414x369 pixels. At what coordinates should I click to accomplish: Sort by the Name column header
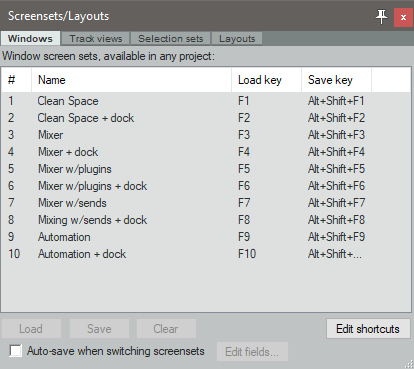(131, 80)
